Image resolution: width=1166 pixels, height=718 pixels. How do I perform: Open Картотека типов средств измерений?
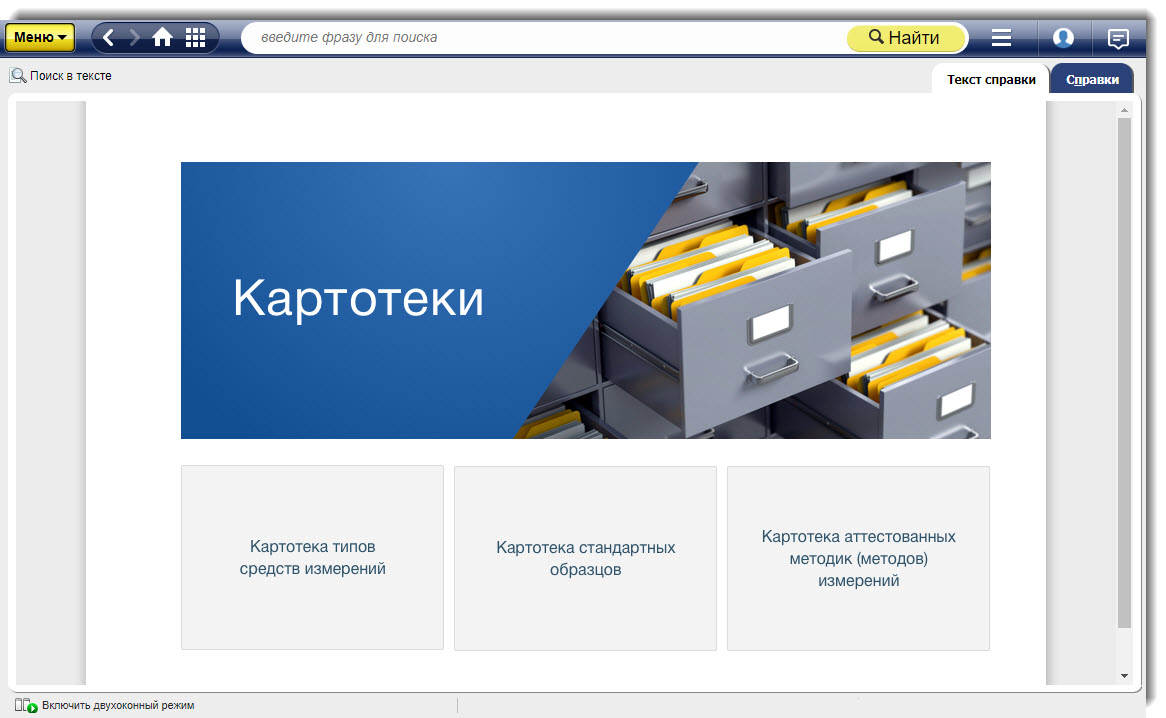point(312,557)
